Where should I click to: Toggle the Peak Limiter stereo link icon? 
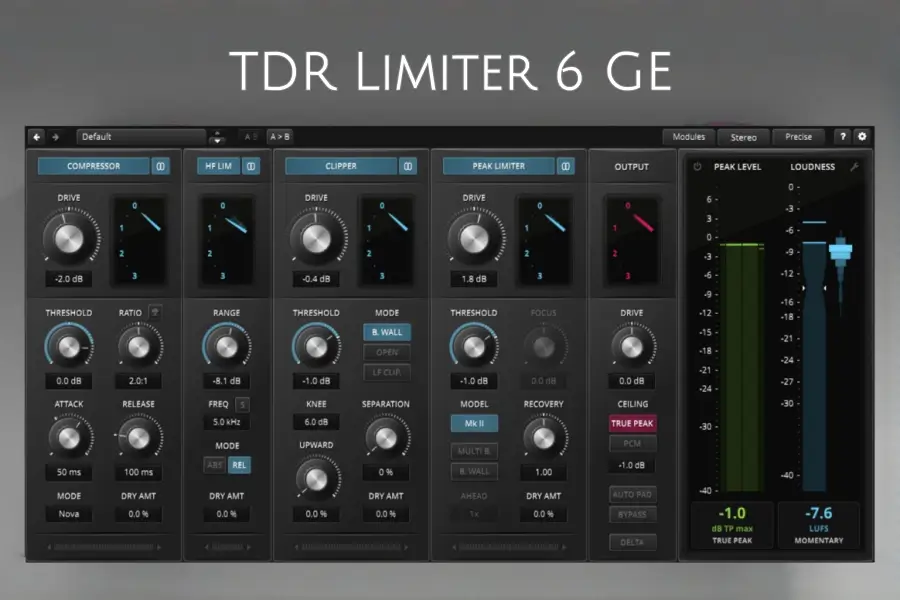click(565, 166)
